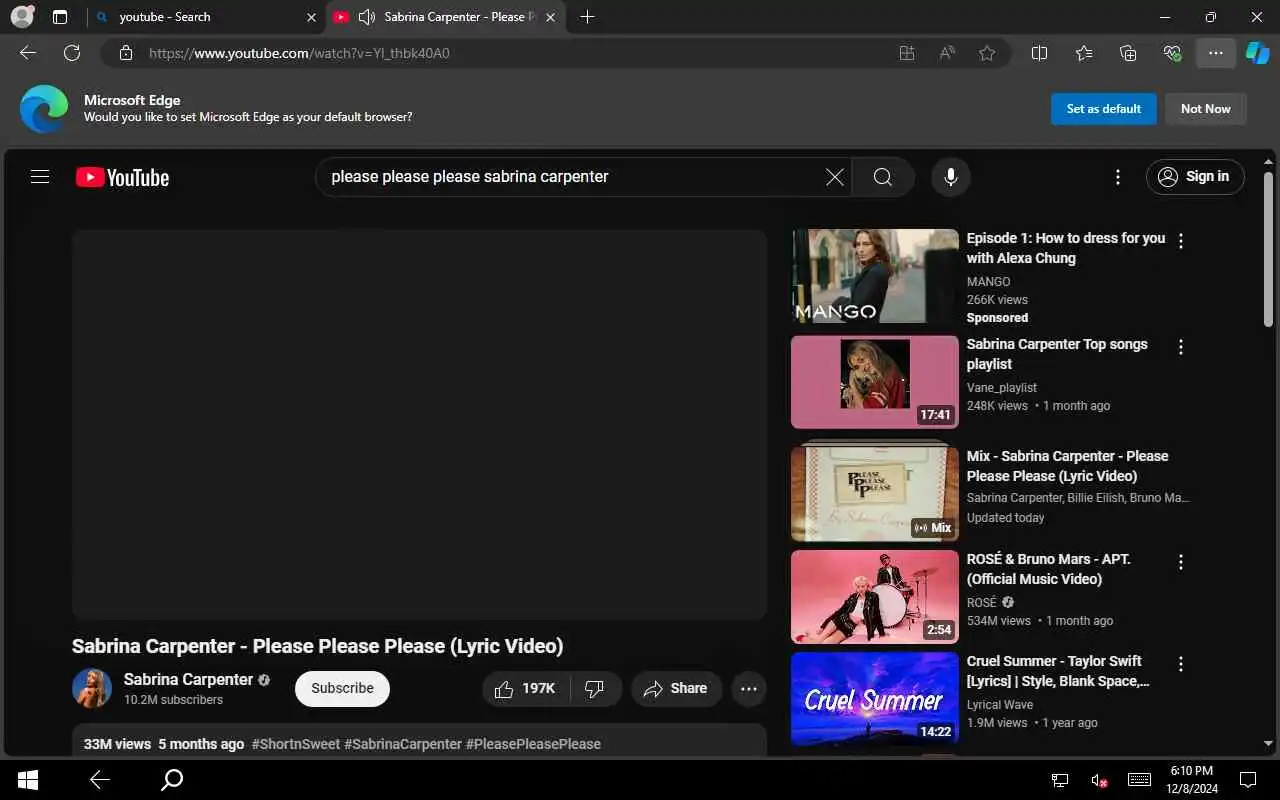
Task: Open options for the Alexa Chung episode ad
Action: 1181,241
